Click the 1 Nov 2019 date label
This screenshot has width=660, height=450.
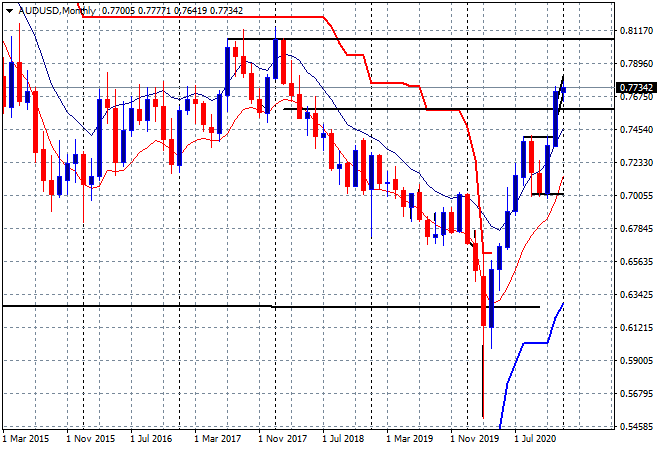pos(474,439)
